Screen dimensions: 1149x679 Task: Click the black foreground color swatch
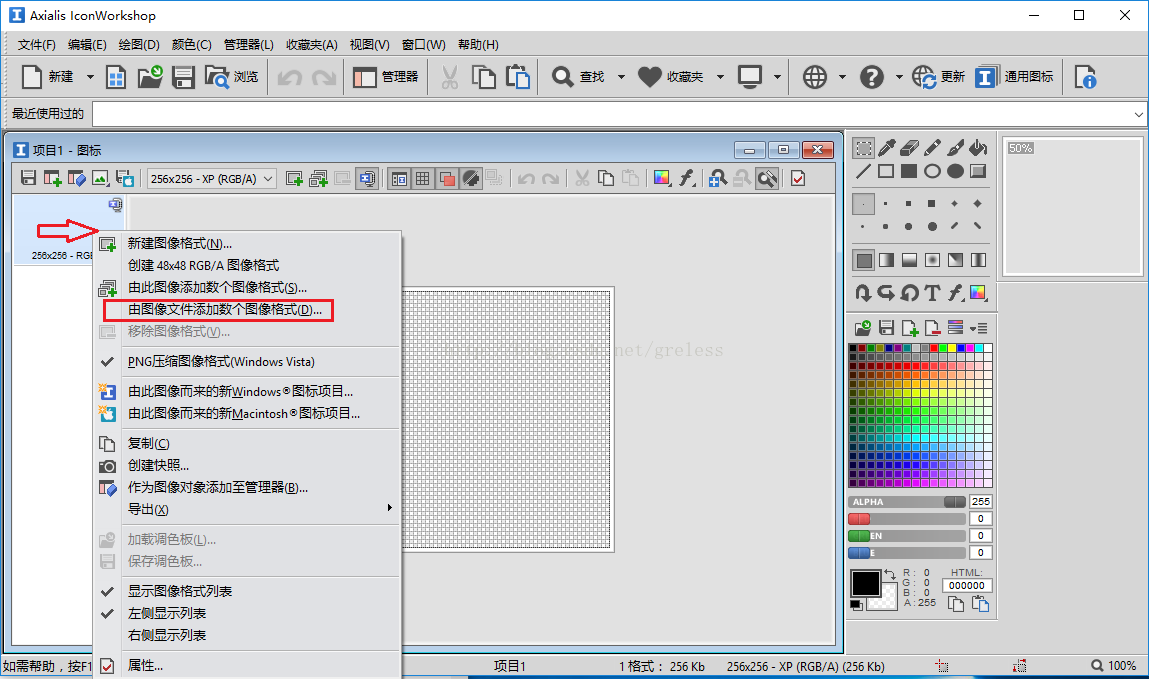pos(865,584)
